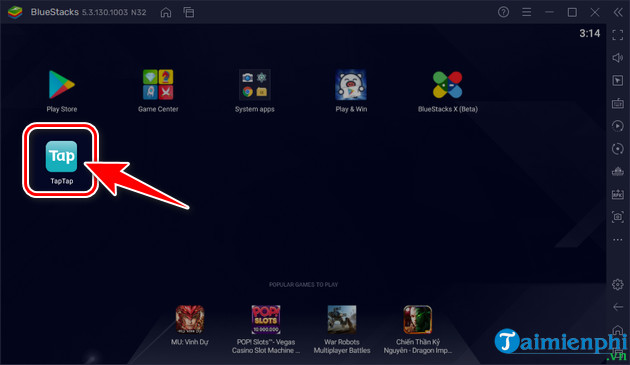Open the Game Center app
The width and height of the screenshot is (630, 365).
(x=158, y=84)
